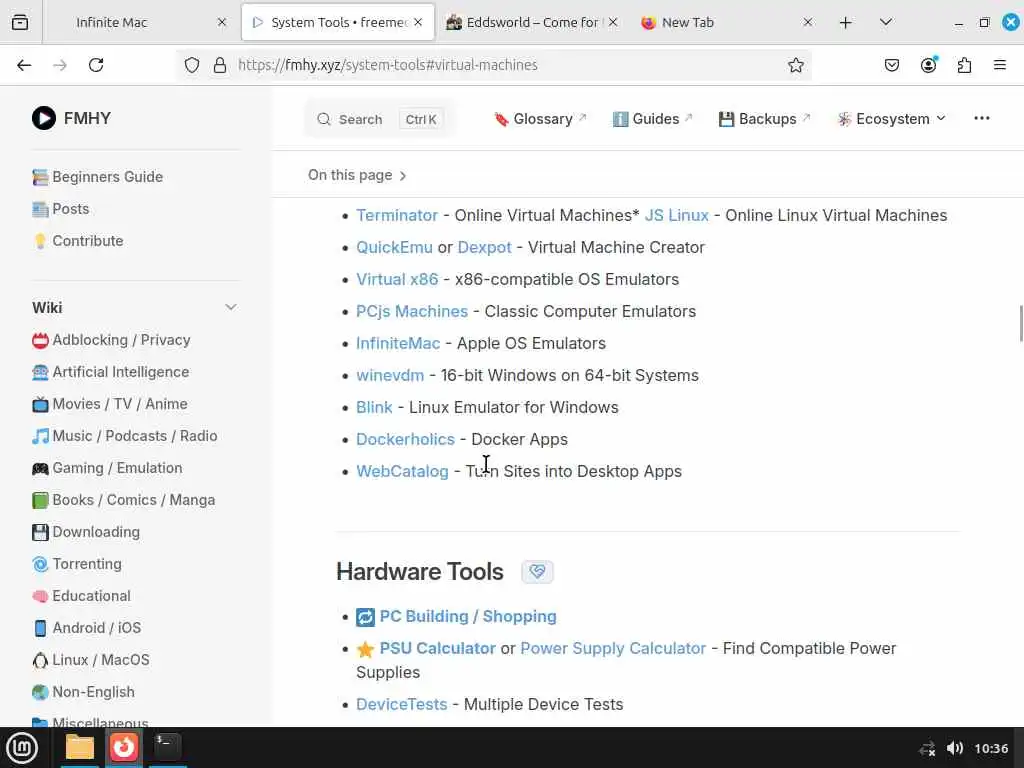
Task: Expand the On this page menu
Action: [357, 175]
